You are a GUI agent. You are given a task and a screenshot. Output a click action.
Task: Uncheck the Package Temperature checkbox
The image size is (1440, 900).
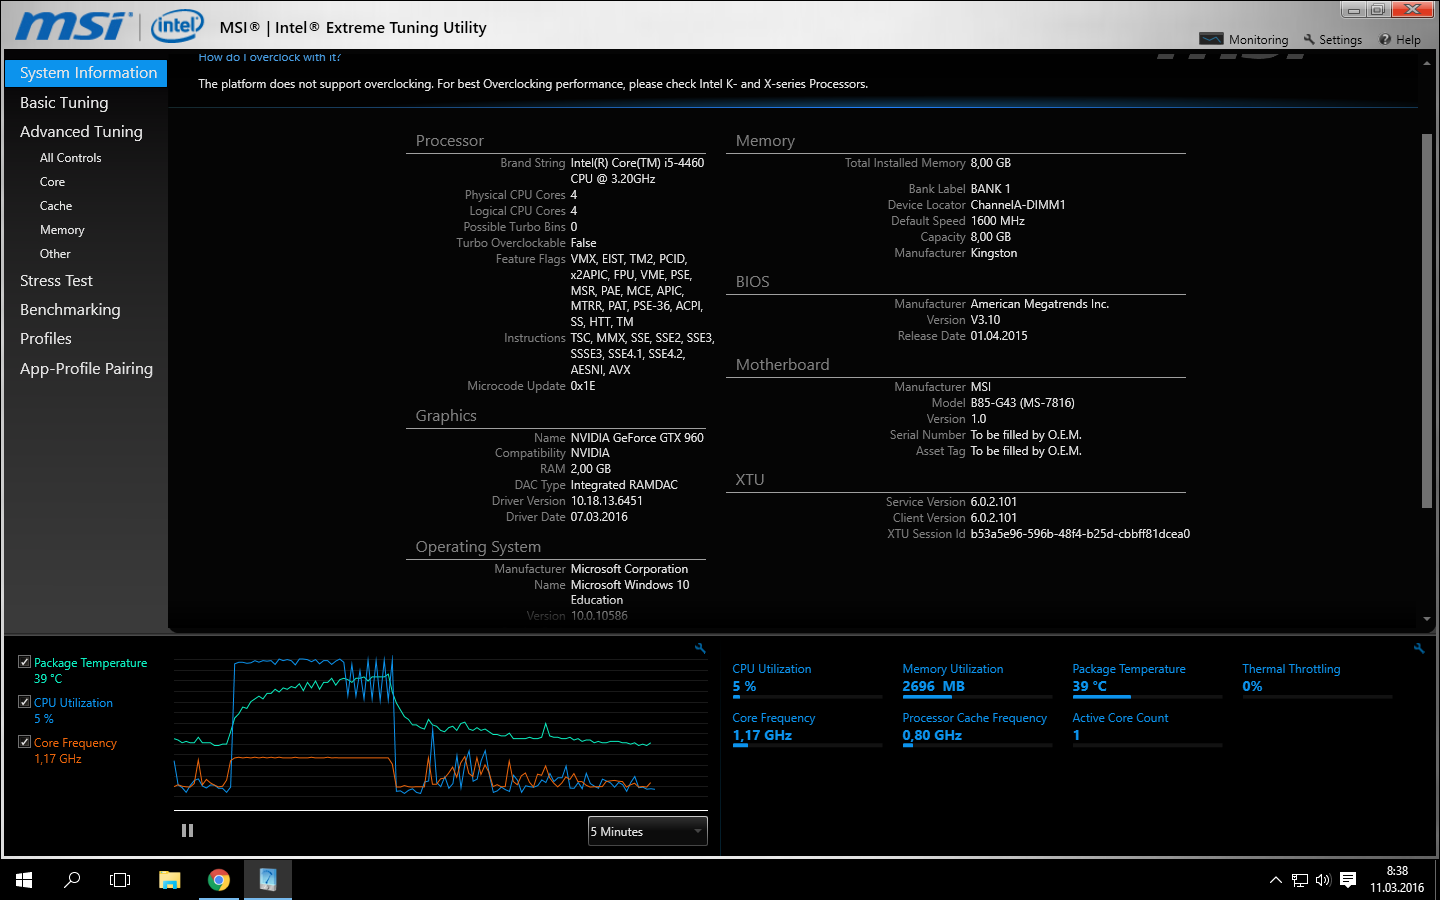click(24, 662)
